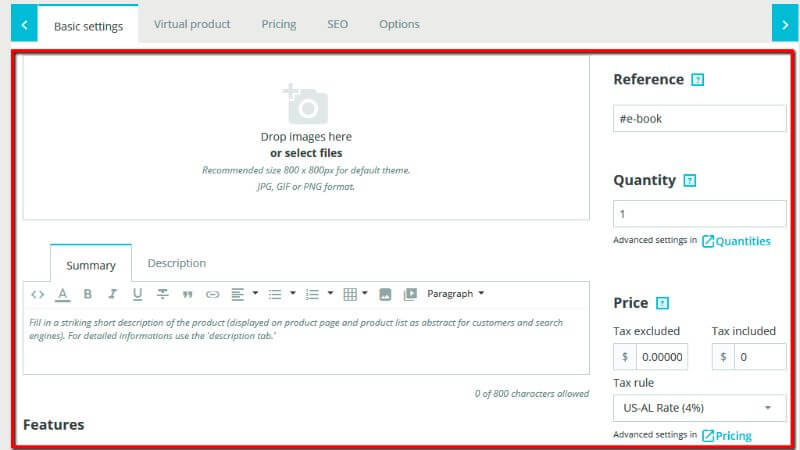The image size is (800, 450).
Task: Click the 'Features' heading
Action: tap(54, 424)
